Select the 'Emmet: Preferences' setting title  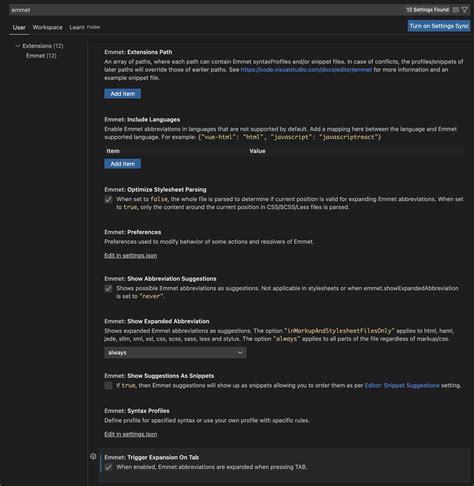133,232
